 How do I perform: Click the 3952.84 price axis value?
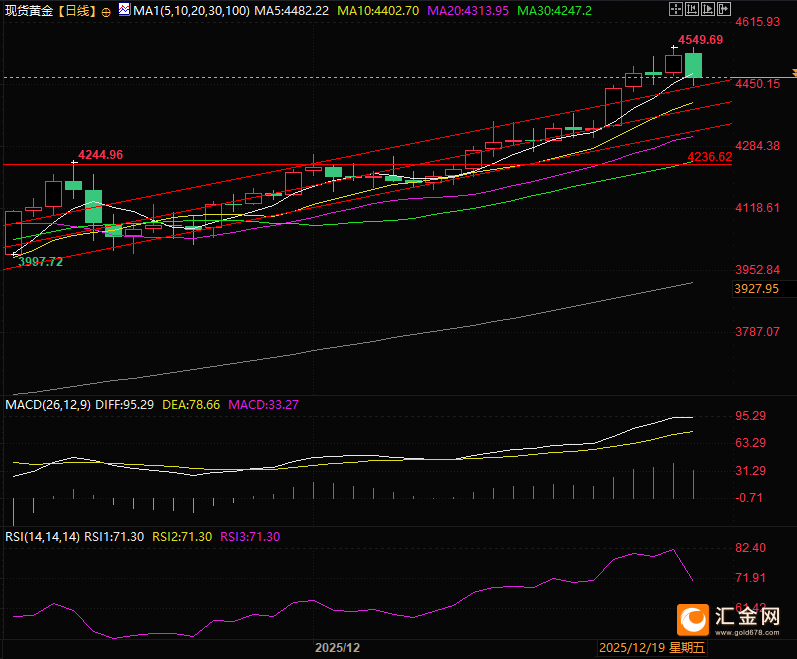coord(757,270)
